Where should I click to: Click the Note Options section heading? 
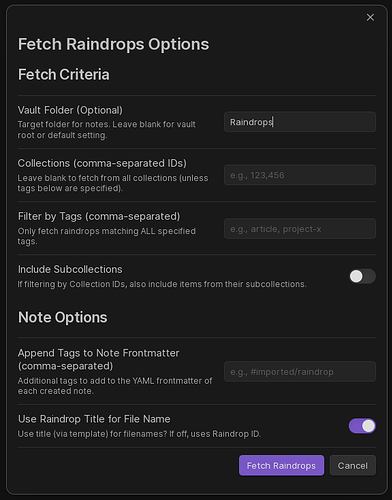click(x=63, y=317)
